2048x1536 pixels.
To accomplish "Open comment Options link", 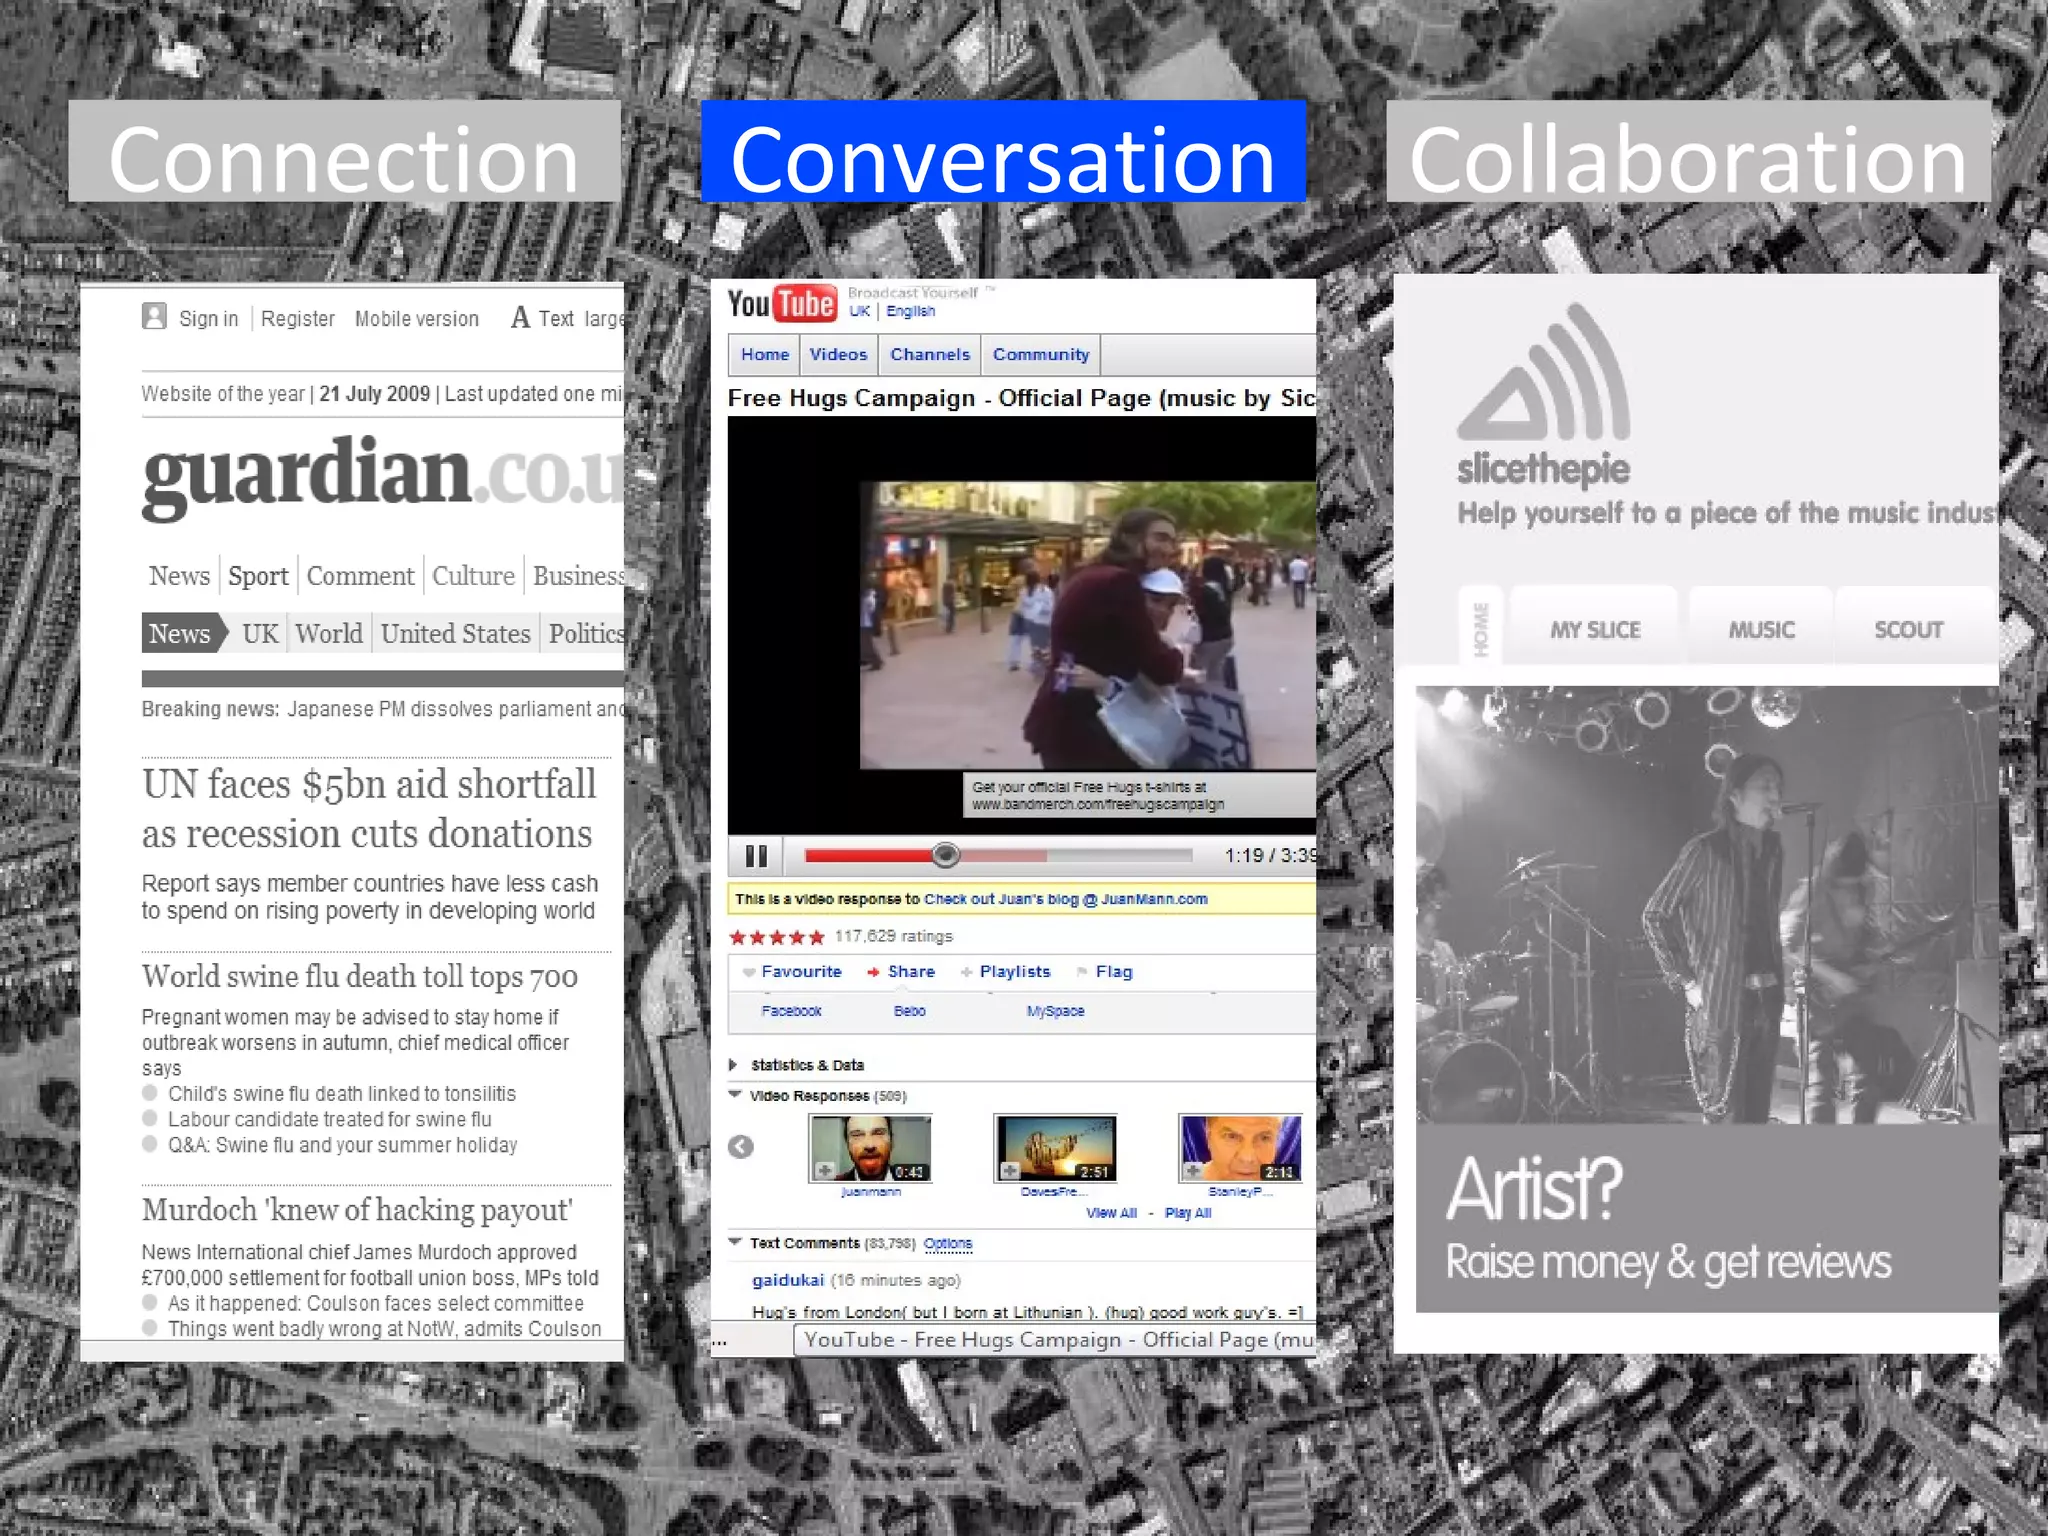I will click(948, 1243).
